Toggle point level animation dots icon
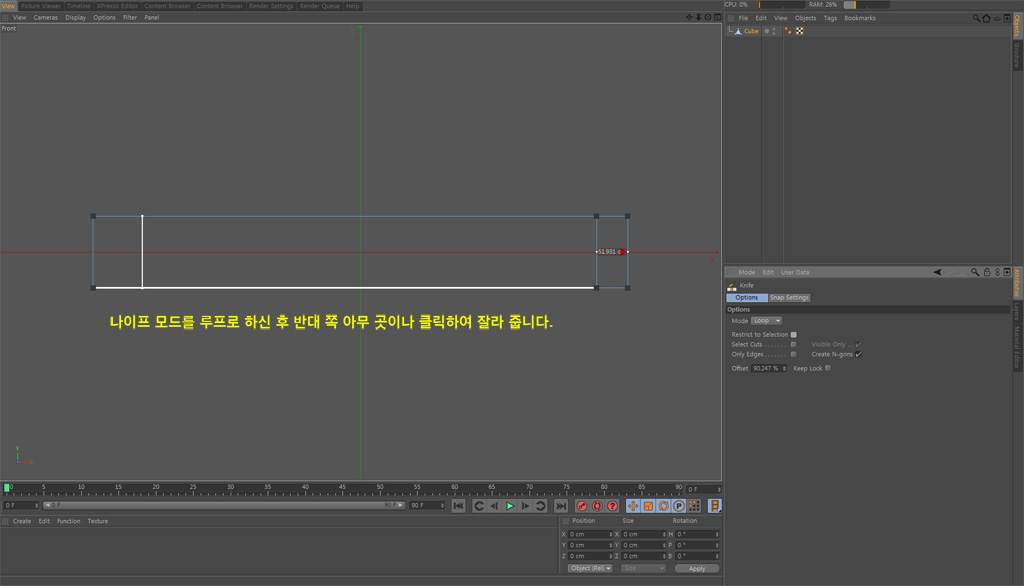Screen dimensions: 1024x586 pos(694,506)
